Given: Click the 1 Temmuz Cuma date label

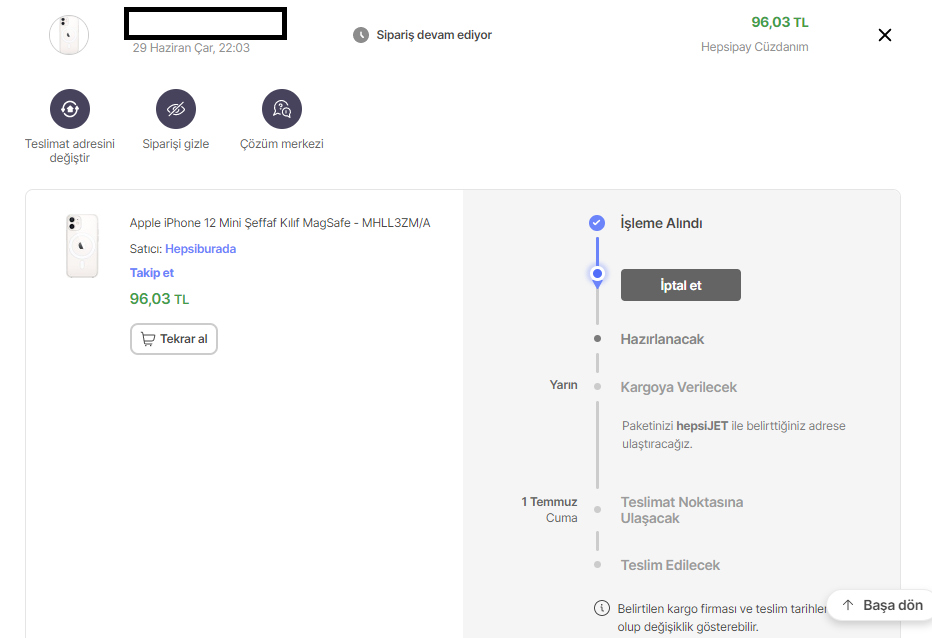Looking at the screenshot, I should coord(549,510).
